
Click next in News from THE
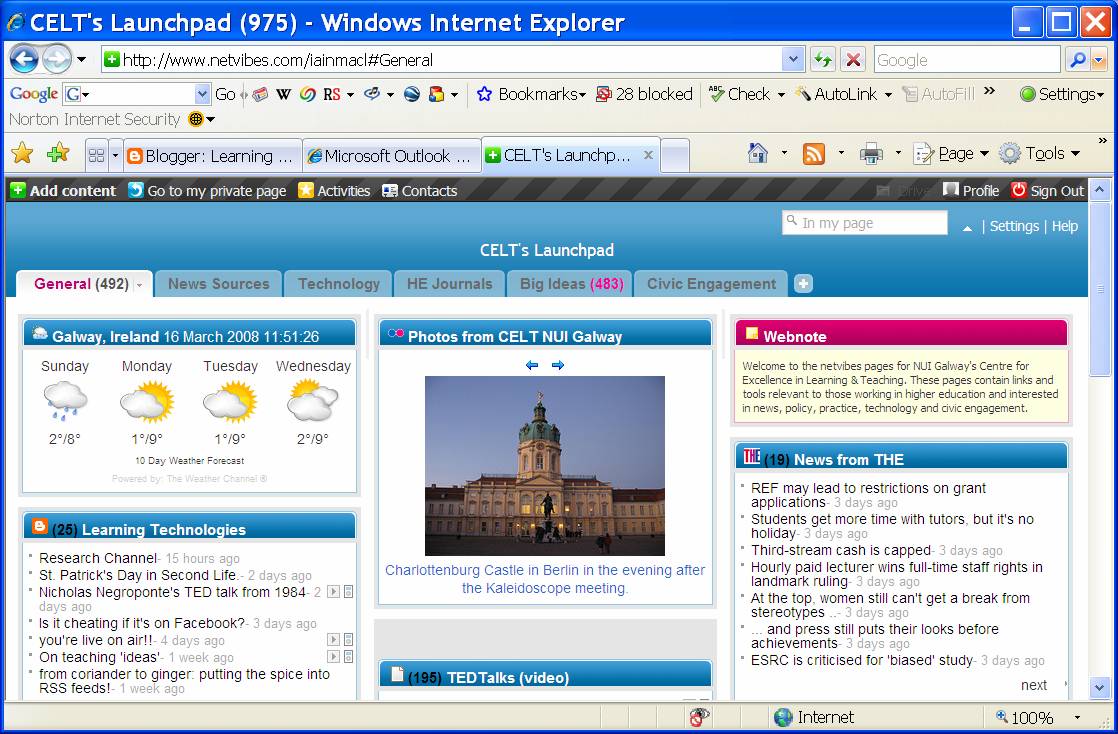(x=1034, y=685)
